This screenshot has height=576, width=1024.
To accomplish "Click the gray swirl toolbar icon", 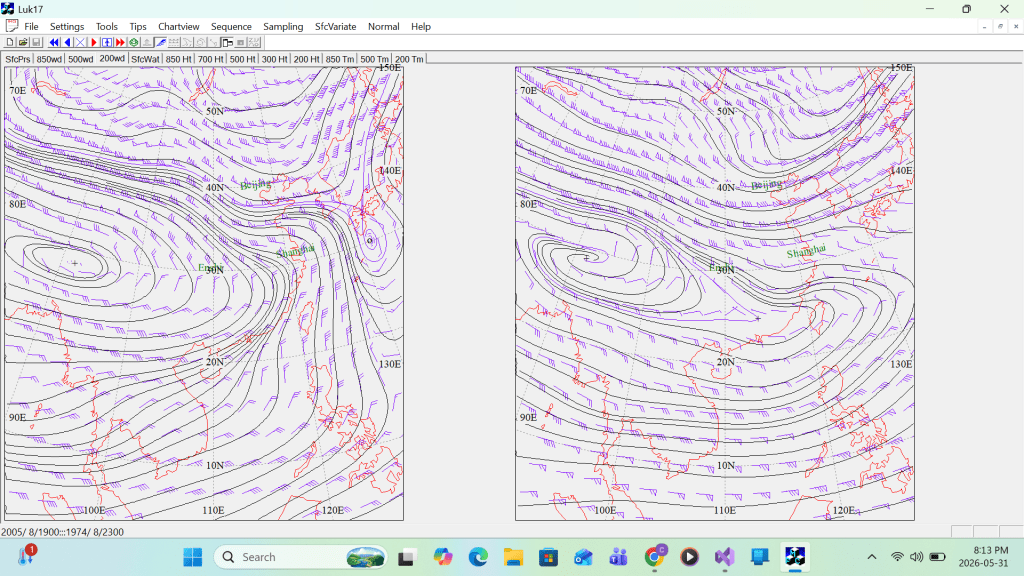I will click(200, 42).
